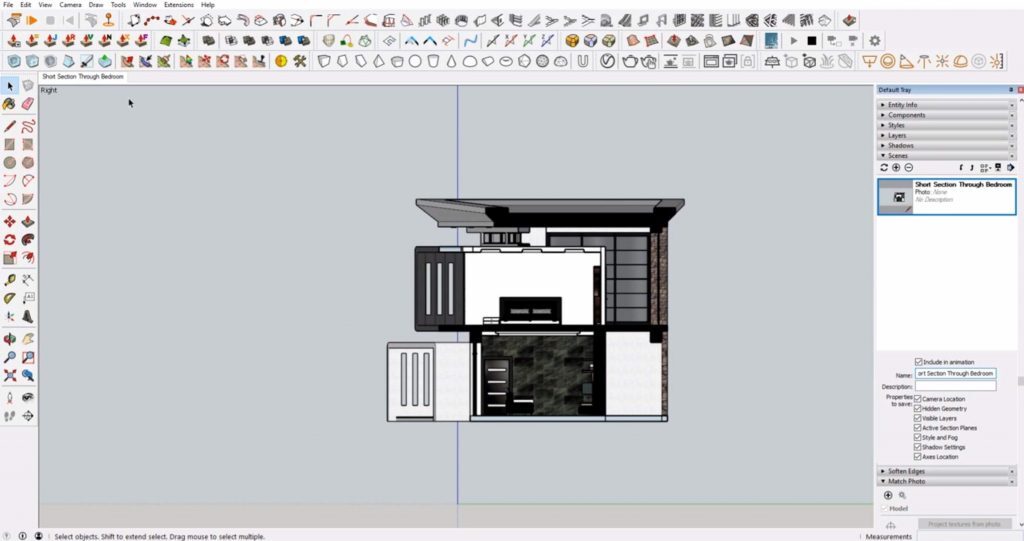Click Update Scene refresh icon

tap(884, 168)
